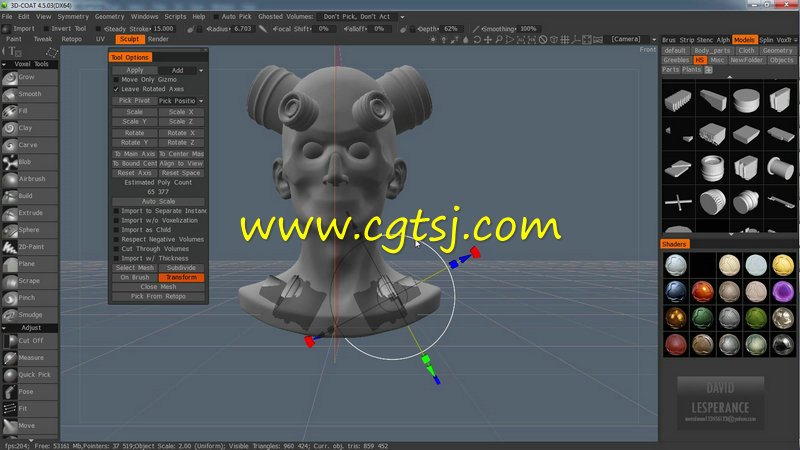Click the green Y-axis gizmo handle
The height and width of the screenshot is (450, 800).
point(426,360)
